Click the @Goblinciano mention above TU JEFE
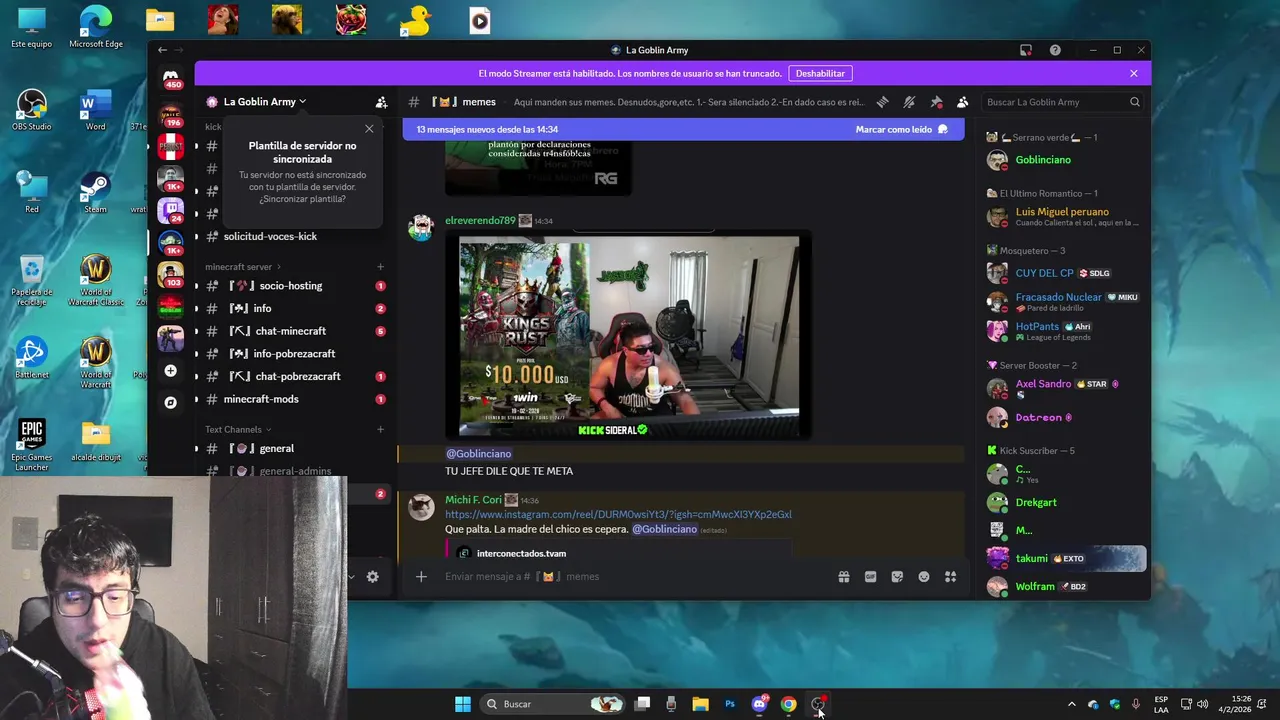 (x=478, y=454)
